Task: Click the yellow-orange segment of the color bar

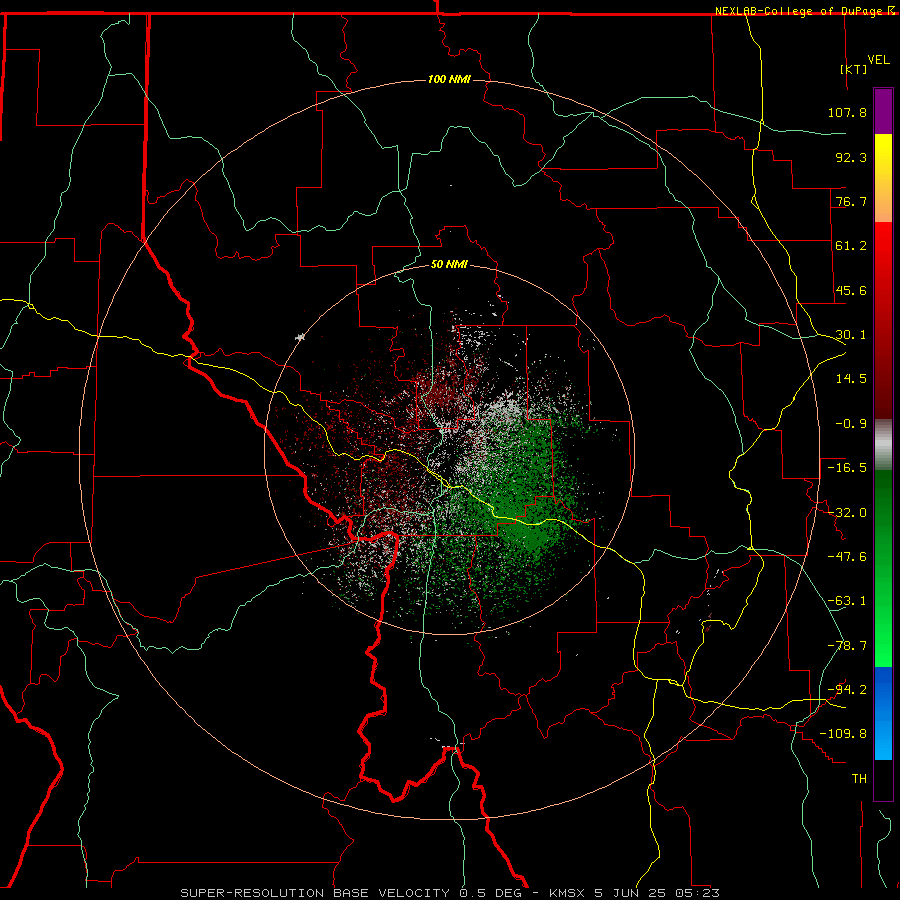Action: [x=883, y=178]
